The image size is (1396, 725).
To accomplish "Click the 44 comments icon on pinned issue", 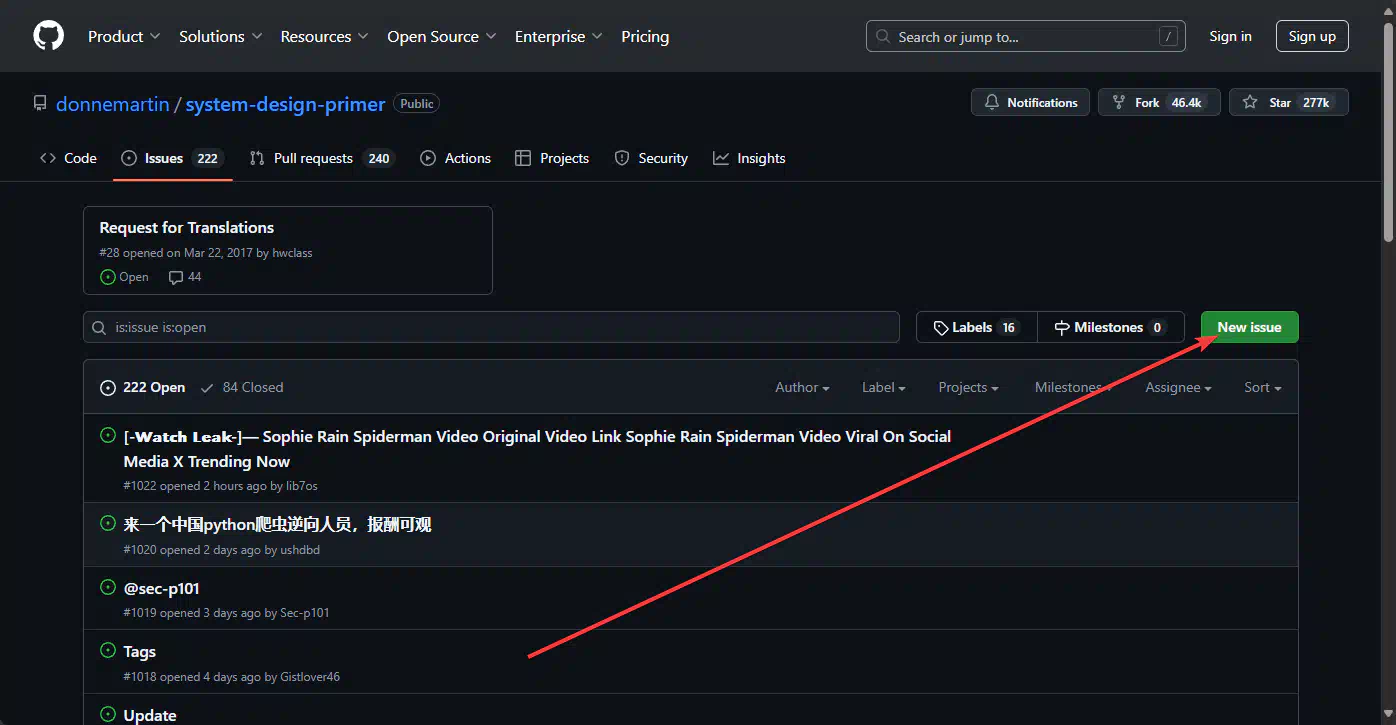I will (185, 277).
